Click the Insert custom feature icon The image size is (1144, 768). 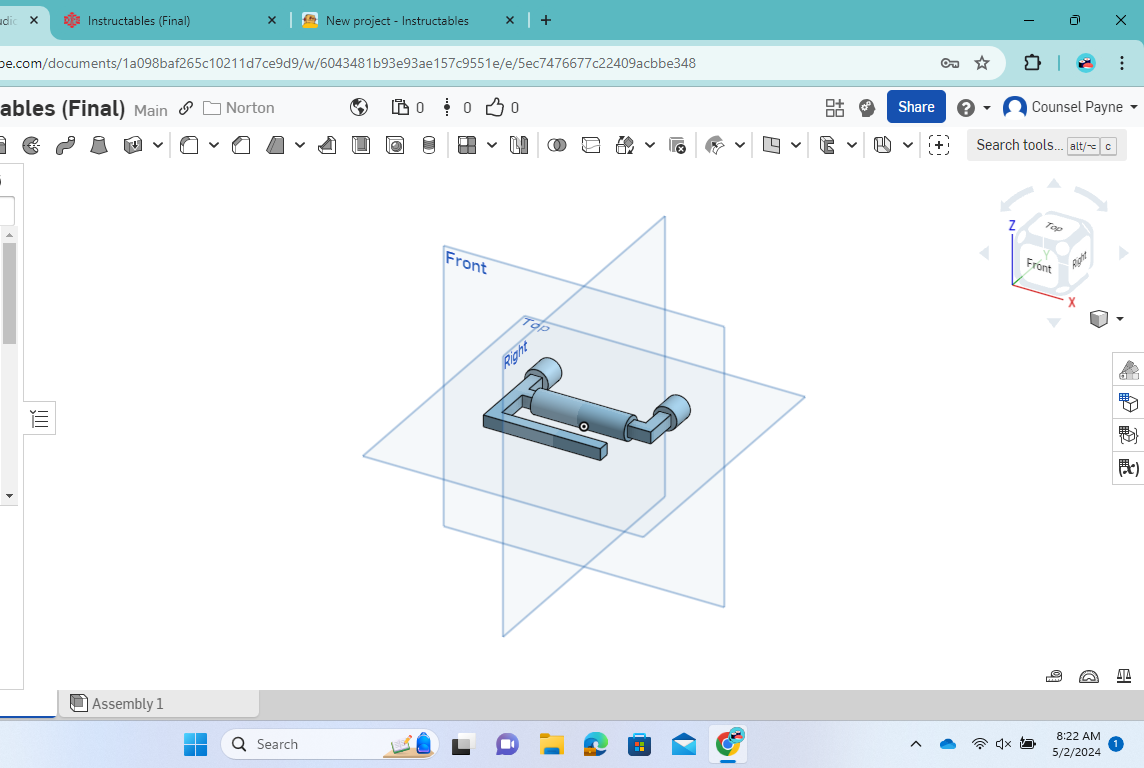(x=939, y=145)
